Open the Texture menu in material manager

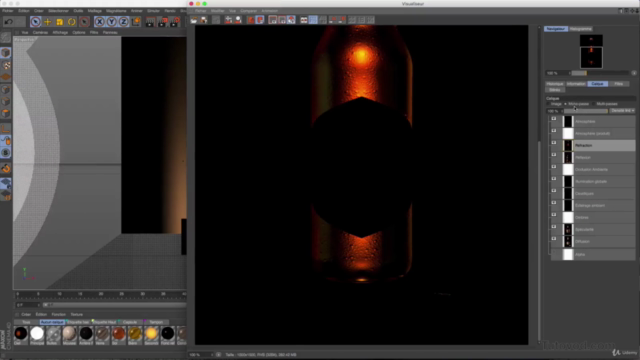pyautogui.click(x=77, y=315)
